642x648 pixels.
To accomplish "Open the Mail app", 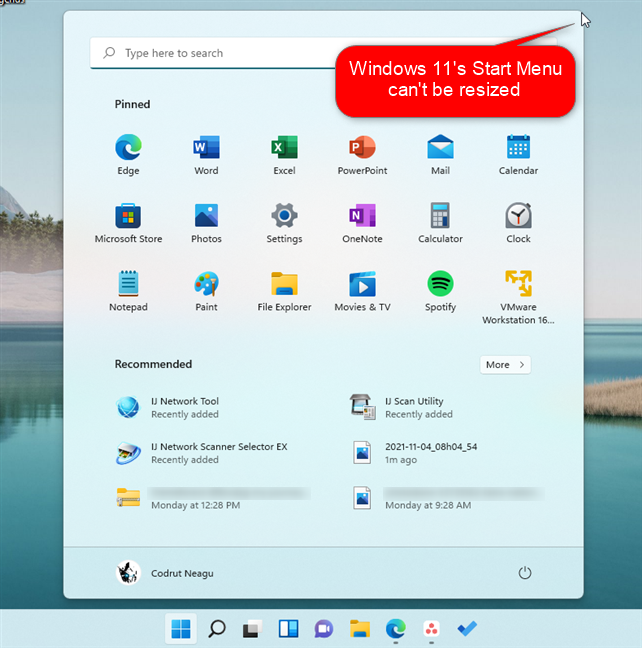I will [440, 154].
